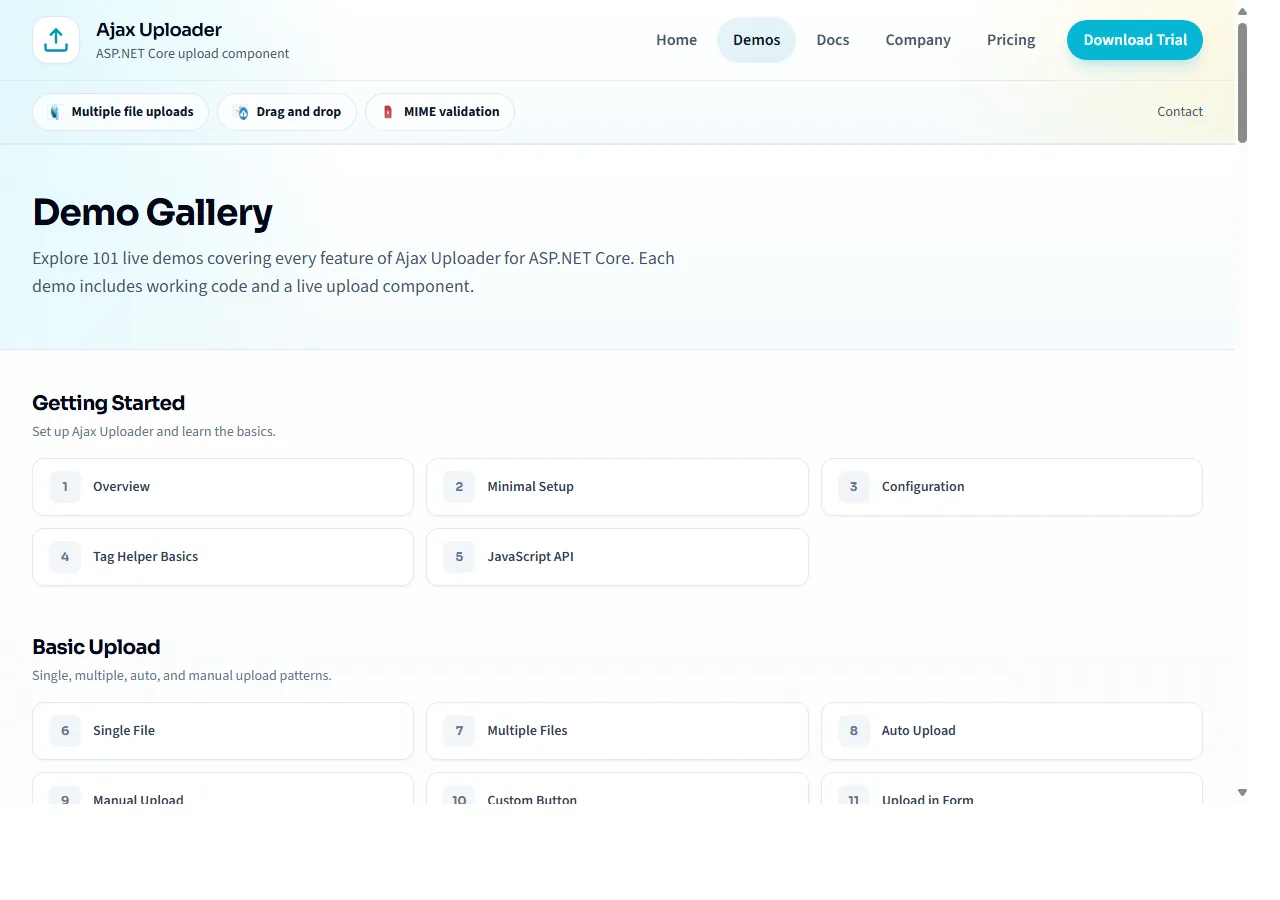Open the Upload in Form demo

pyautogui.click(x=1012, y=789)
